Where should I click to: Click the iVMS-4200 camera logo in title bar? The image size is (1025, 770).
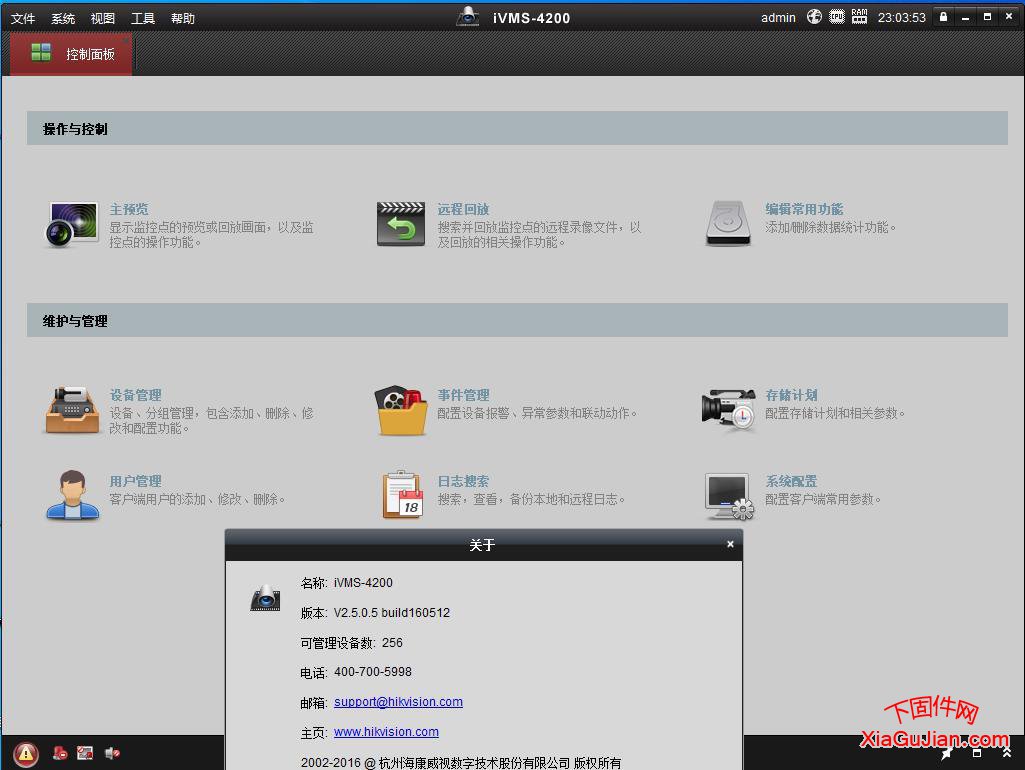point(467,16)
